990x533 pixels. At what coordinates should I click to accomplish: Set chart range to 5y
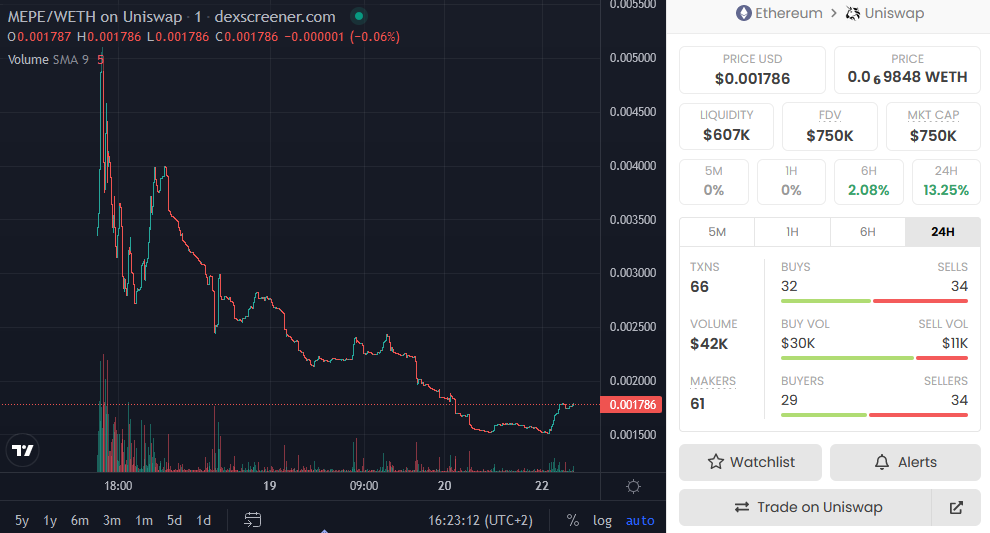click(x=21, y=520)
